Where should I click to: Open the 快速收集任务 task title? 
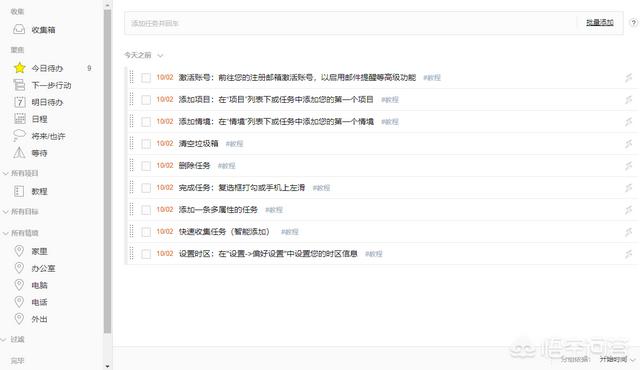pyautogui.click(x=224, y=231)
